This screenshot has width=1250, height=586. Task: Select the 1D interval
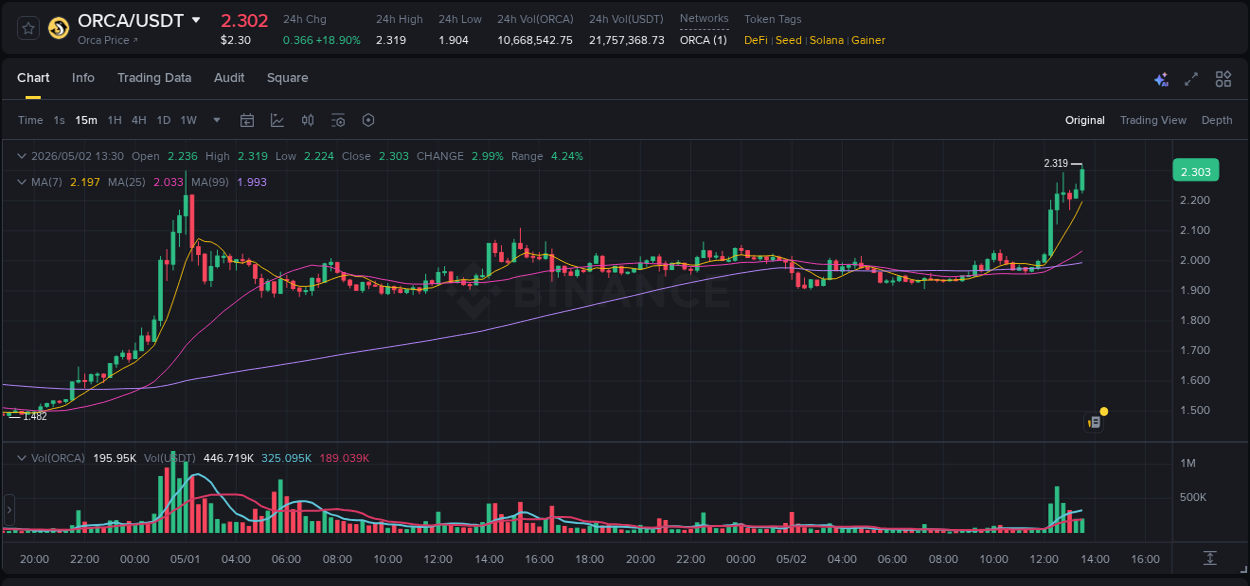pos(163,120)
